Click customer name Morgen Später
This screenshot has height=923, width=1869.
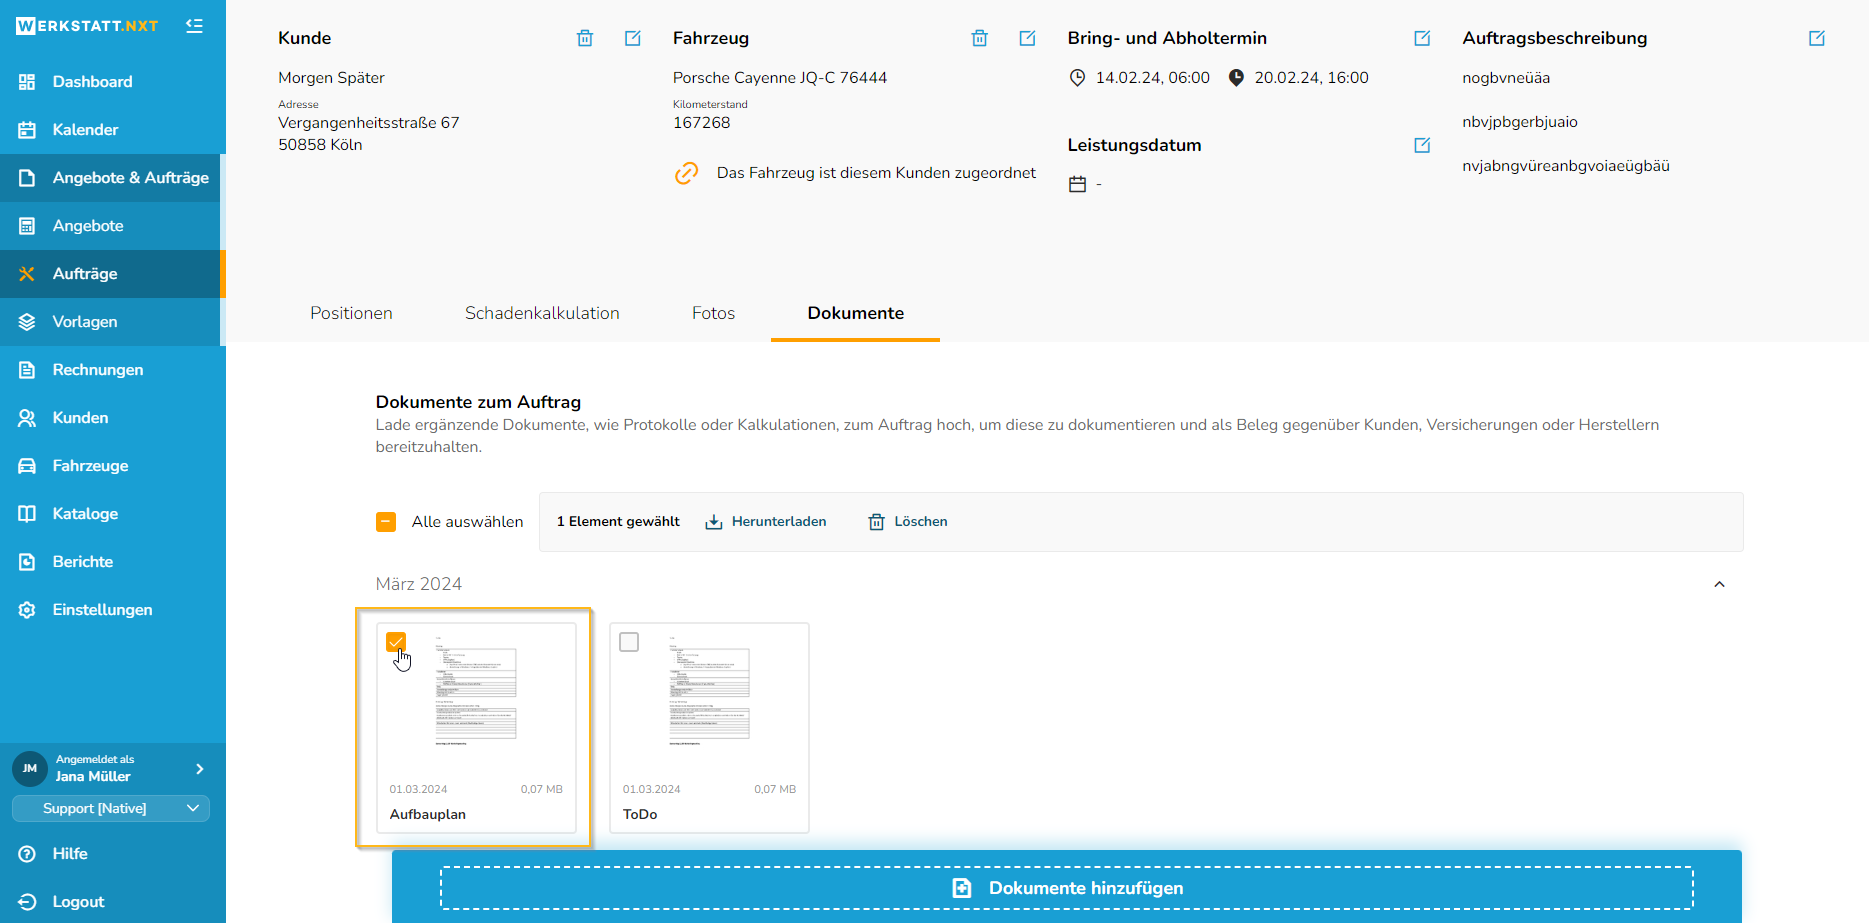[x=331, y=78]
